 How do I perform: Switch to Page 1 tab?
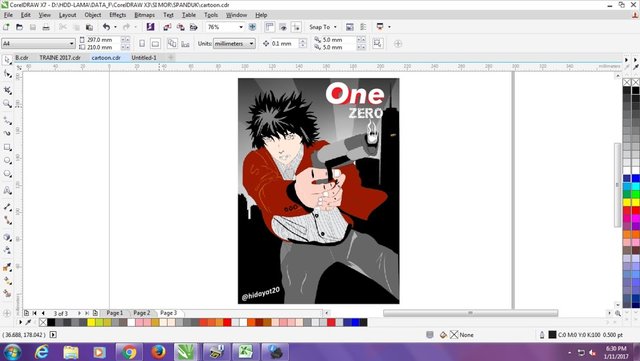[x=115, y=313]
